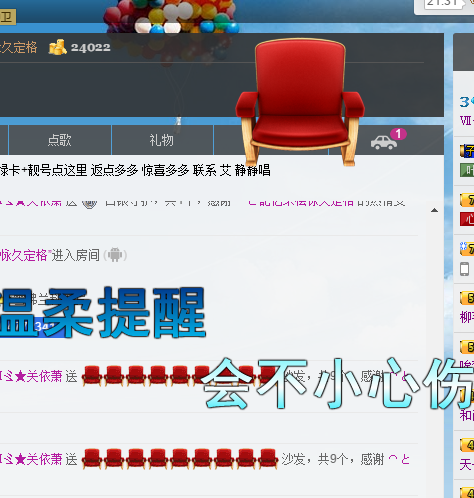Image resolution: width=474 pixels, height=498 pixels.
Task: Click the 永久定格 username who entered the room
Action: click(24, 255)
